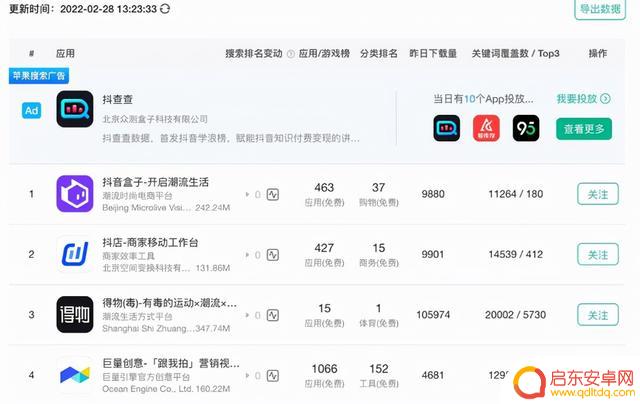Click the 抖查查 small advertiser icon

pos(447,128)
